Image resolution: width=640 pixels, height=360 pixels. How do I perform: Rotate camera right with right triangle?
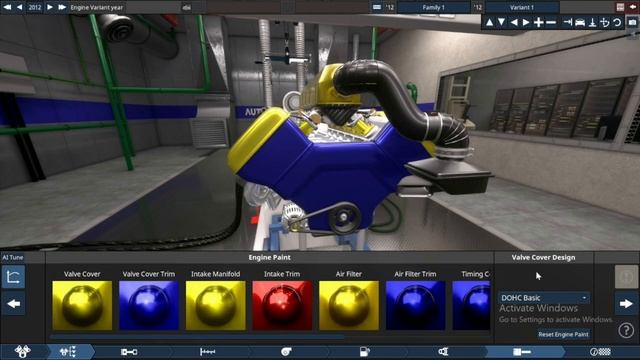[x=526, y=22]
